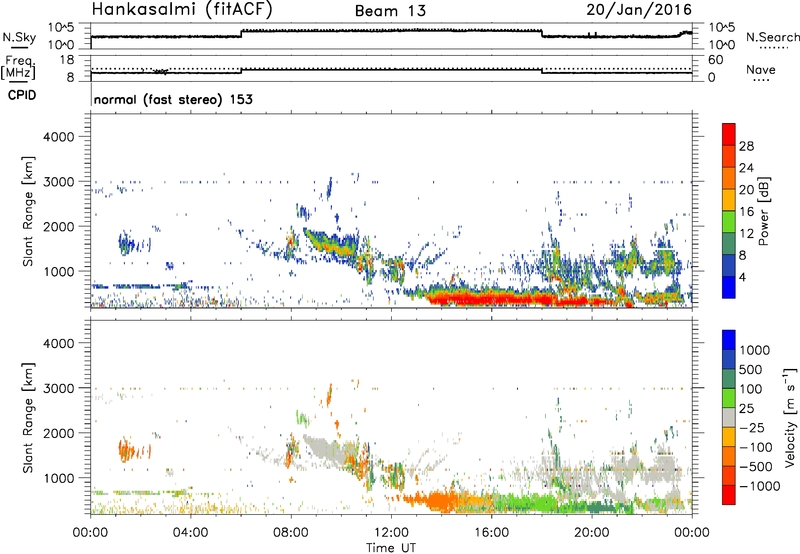Click the right-side 60 label of the frequency panel
800x554 pixels.
[716, 60]
